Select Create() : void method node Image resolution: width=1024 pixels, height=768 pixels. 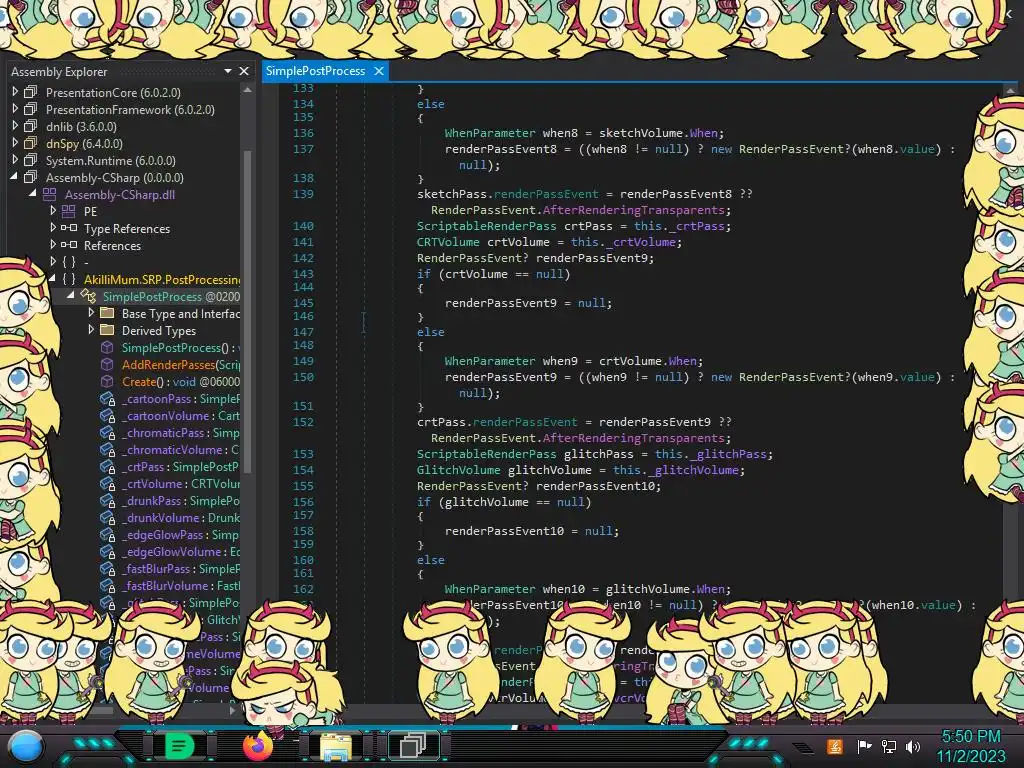pyautogui.click(x=181, y=381)
